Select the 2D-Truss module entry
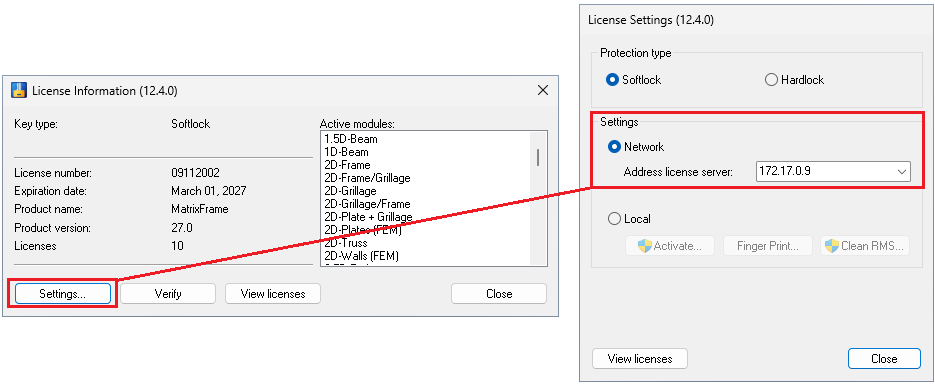The width and height of the screenshot is (935, 385). pos(346,243)
